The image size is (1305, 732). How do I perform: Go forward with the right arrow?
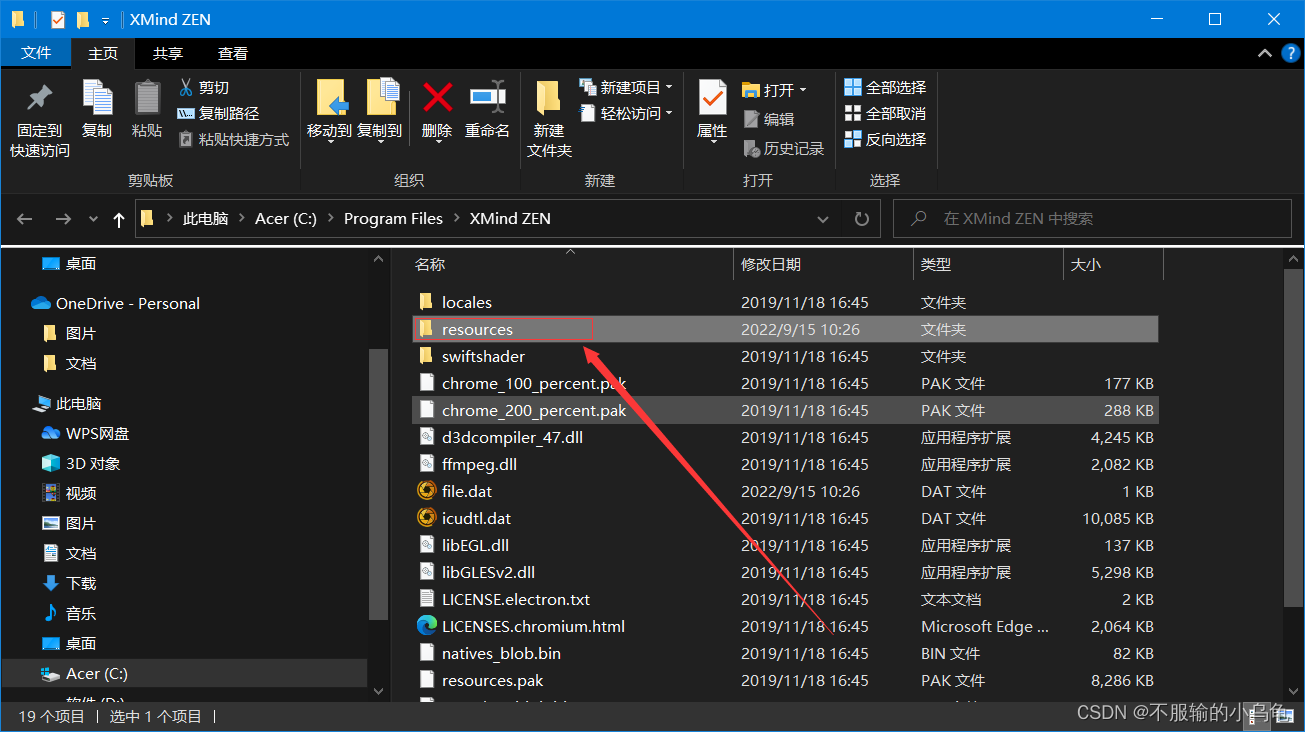point(63,219)
